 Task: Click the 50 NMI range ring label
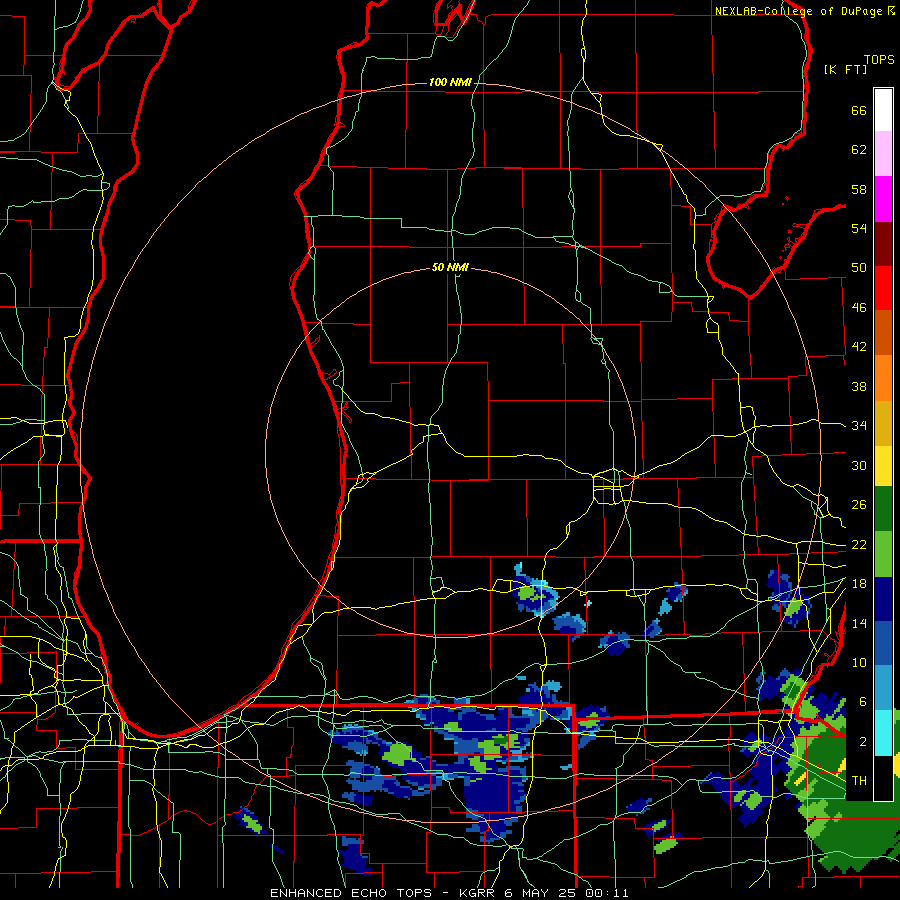coord(450,267)
